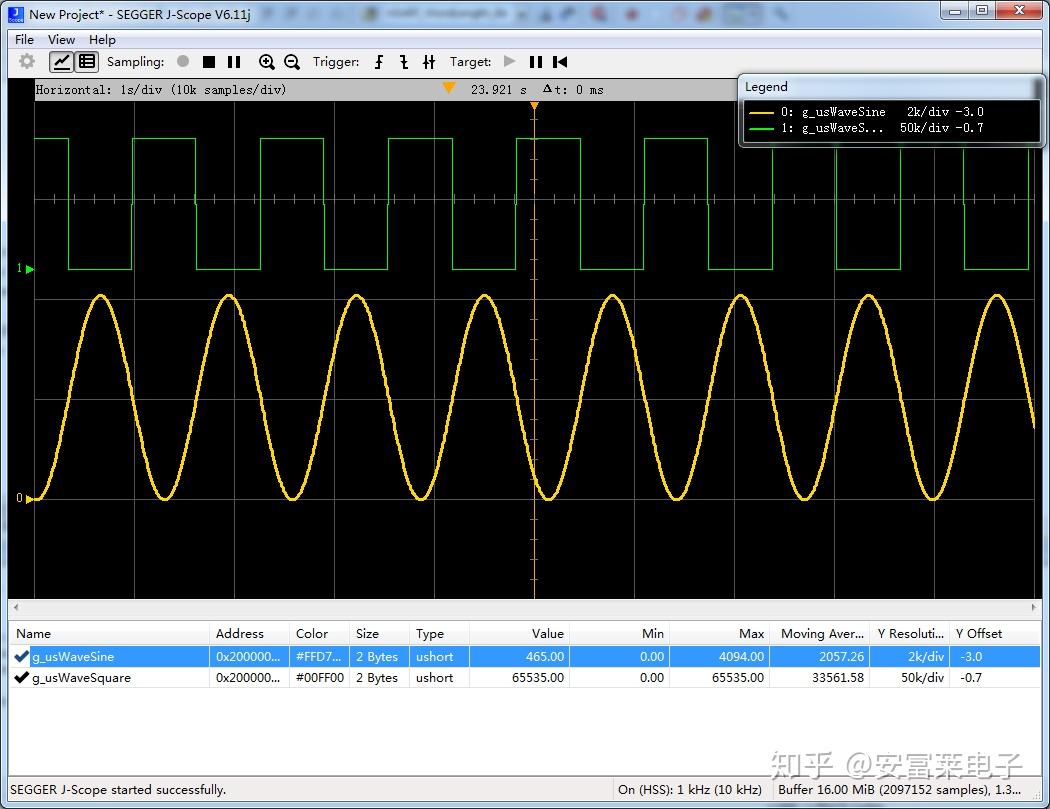Image resolution: width=1050 pixels, height=809 pixels.
Task: Toggle the graph view button
Action: [x=62, y=62]
